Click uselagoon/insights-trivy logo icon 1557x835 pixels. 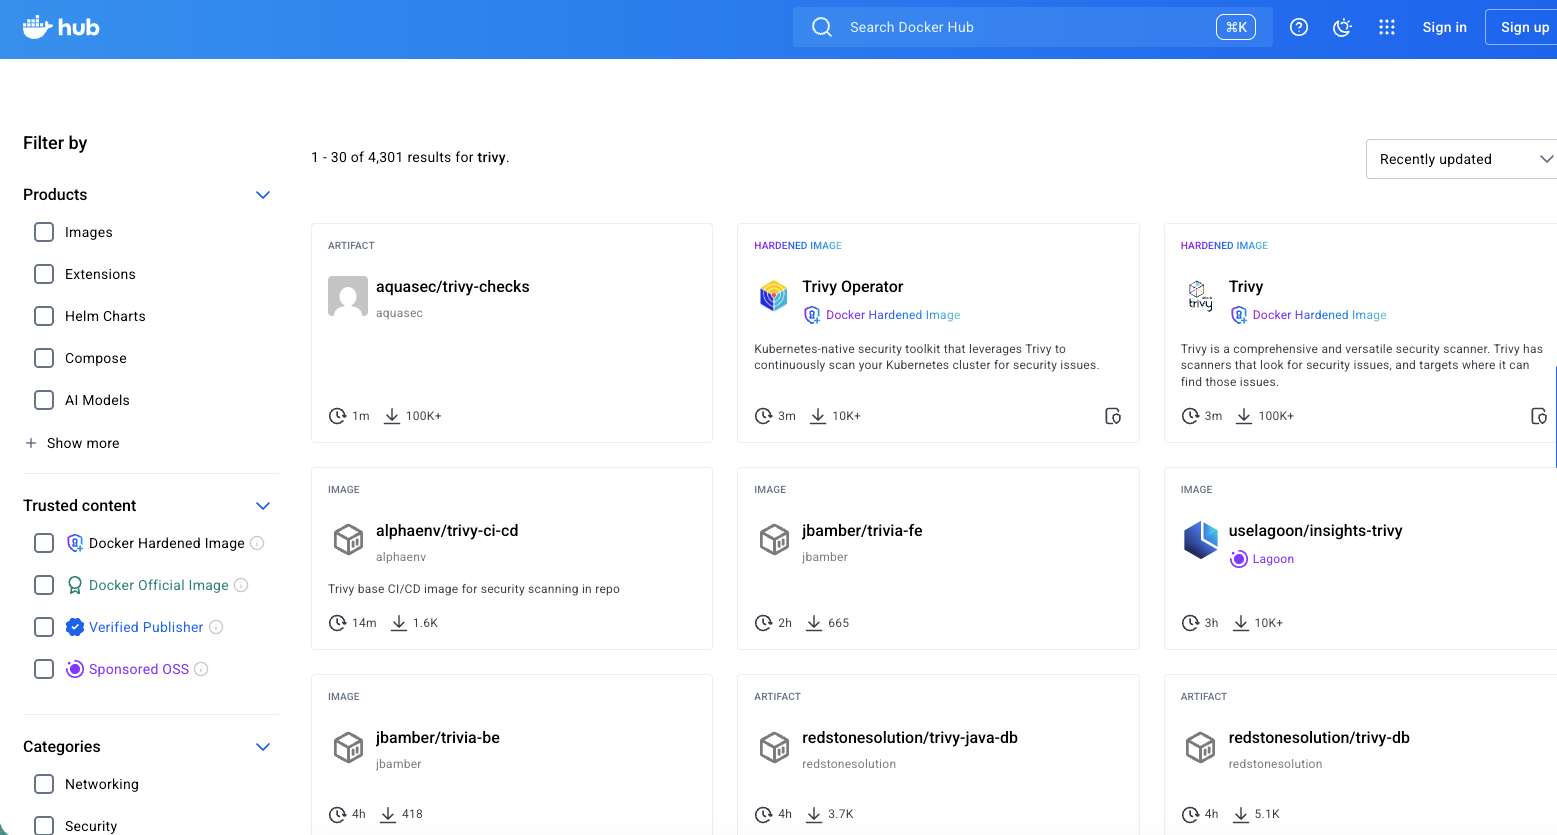coord(1200,540)
